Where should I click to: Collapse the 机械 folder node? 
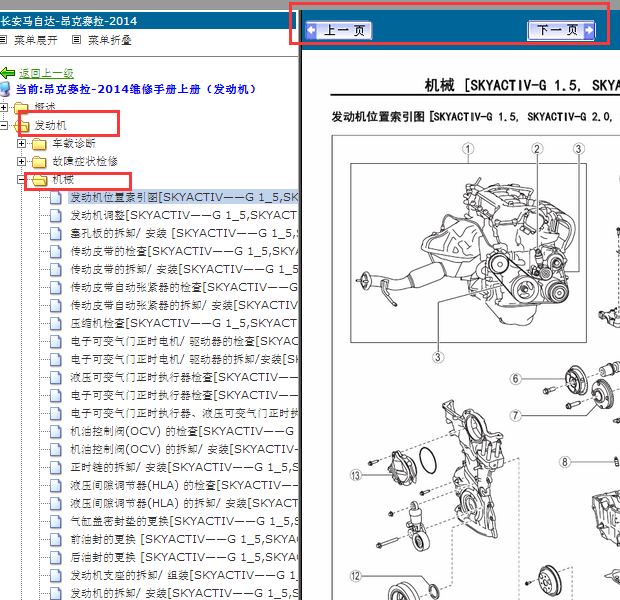coord(21,180)
